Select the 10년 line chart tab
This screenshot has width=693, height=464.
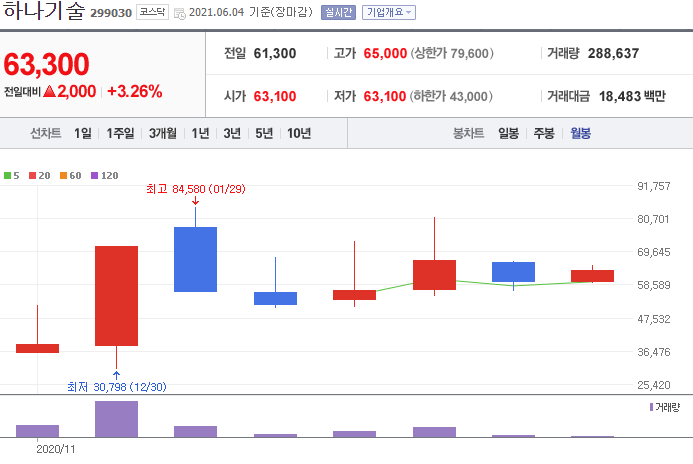[x=299, y=133]
